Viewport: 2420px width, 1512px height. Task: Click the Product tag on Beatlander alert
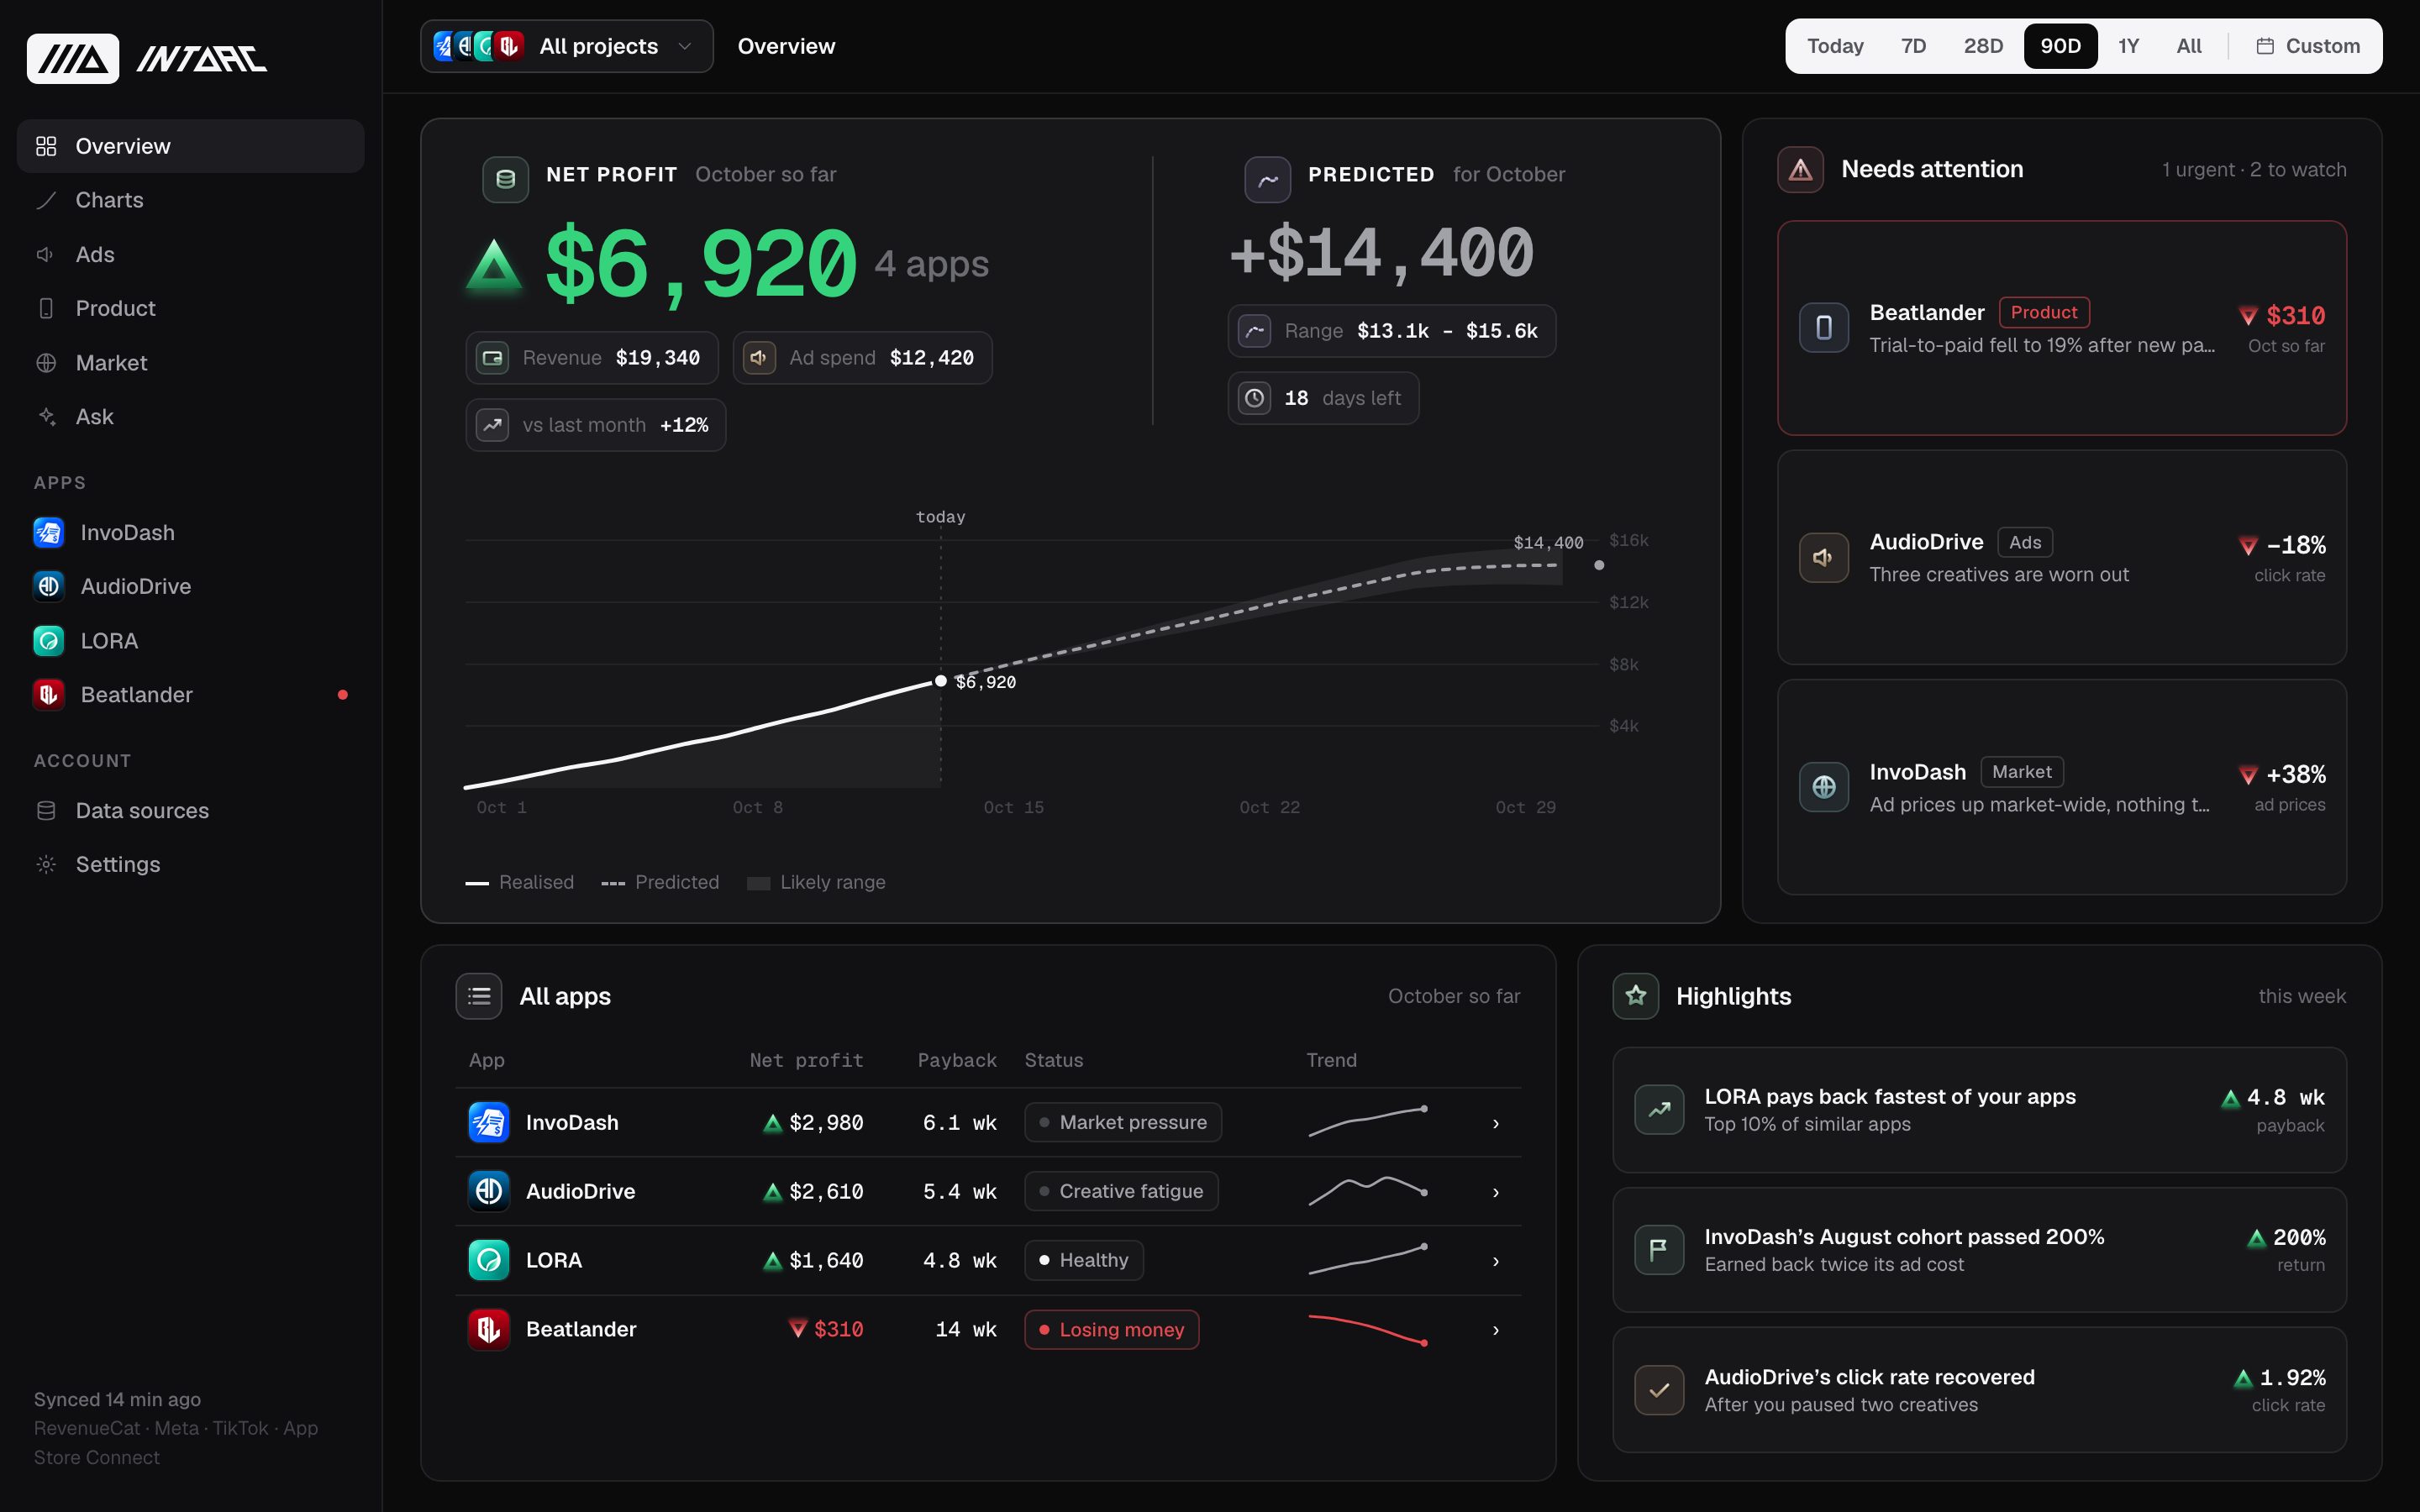pos(2044,312)
